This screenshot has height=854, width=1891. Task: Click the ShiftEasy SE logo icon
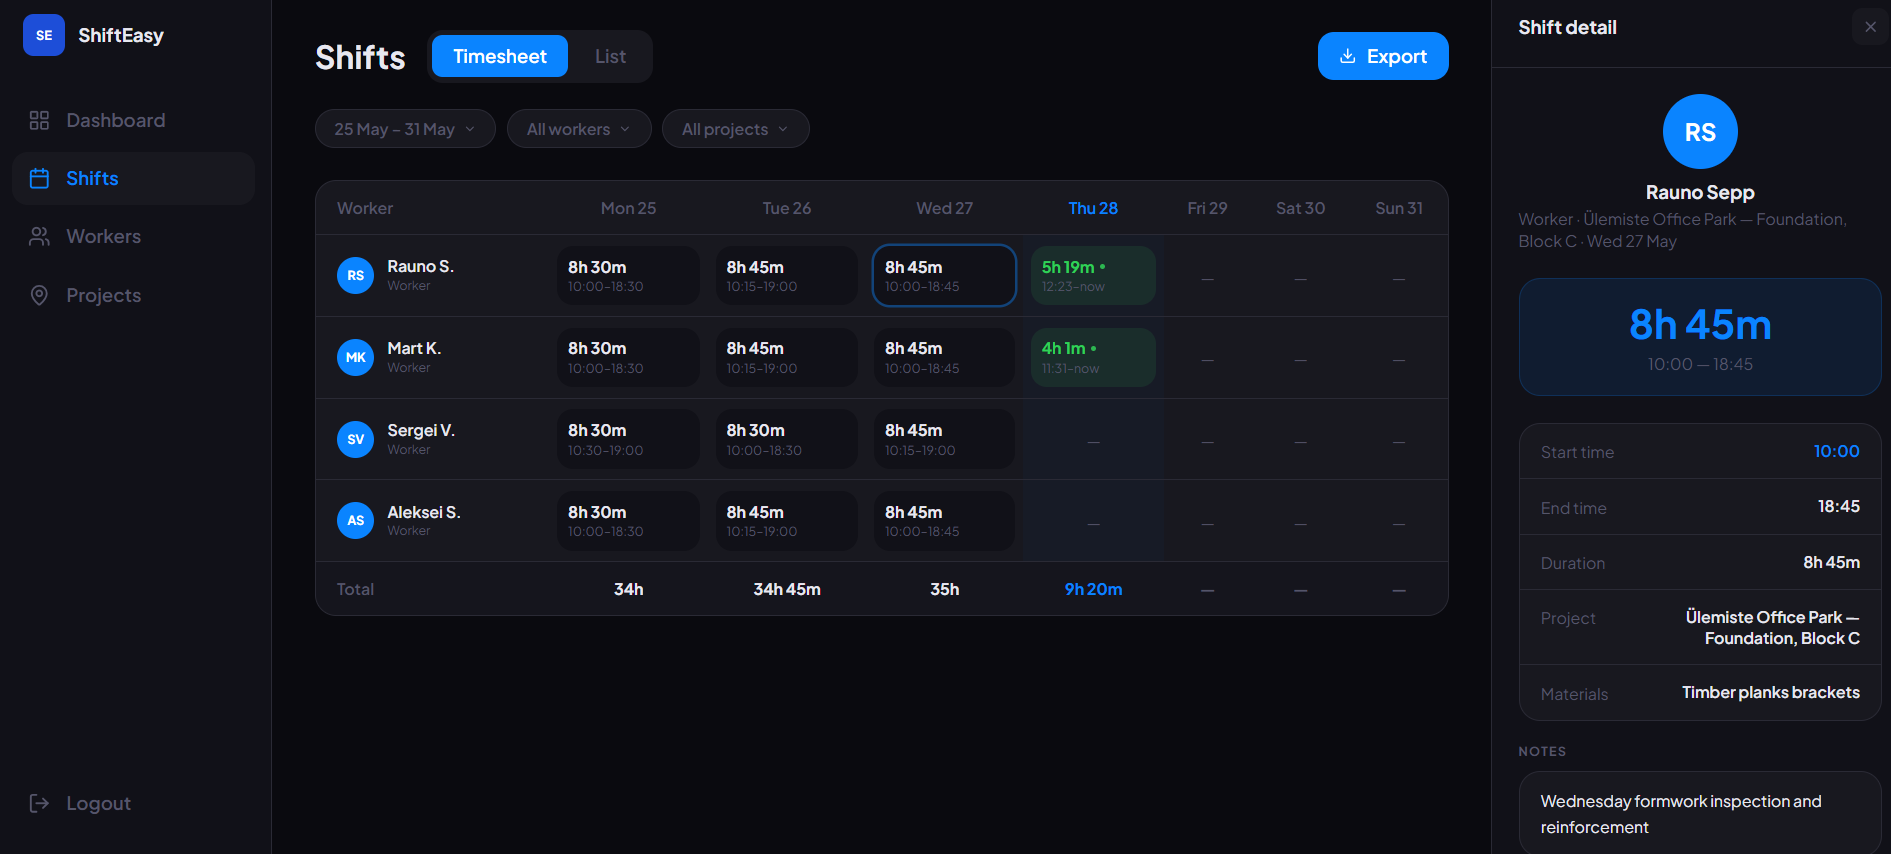(x=44, y=35)
